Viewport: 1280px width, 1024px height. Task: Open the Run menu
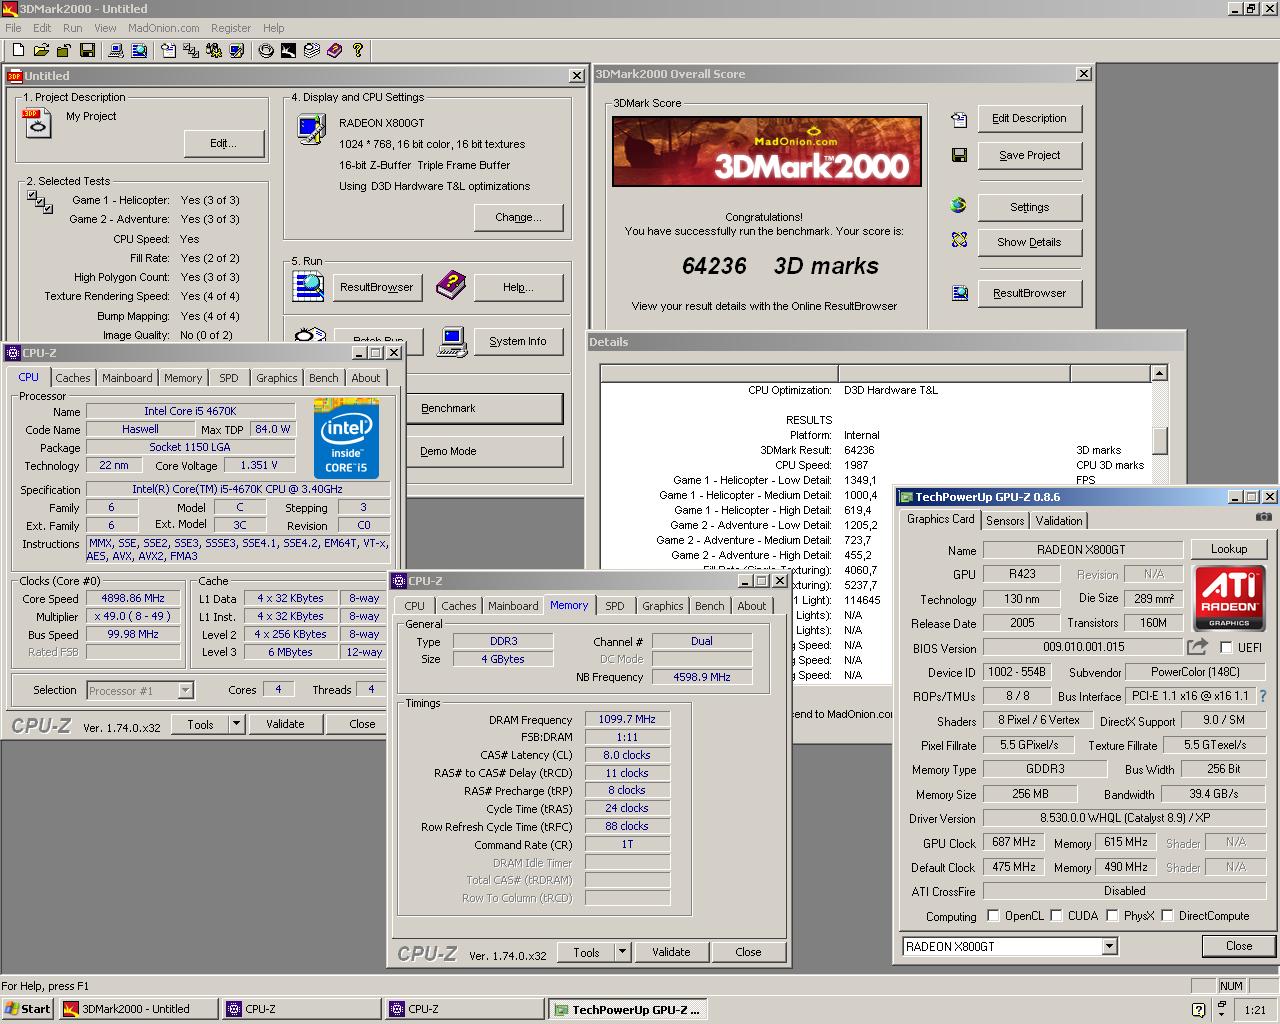click(x=72, y=28)
